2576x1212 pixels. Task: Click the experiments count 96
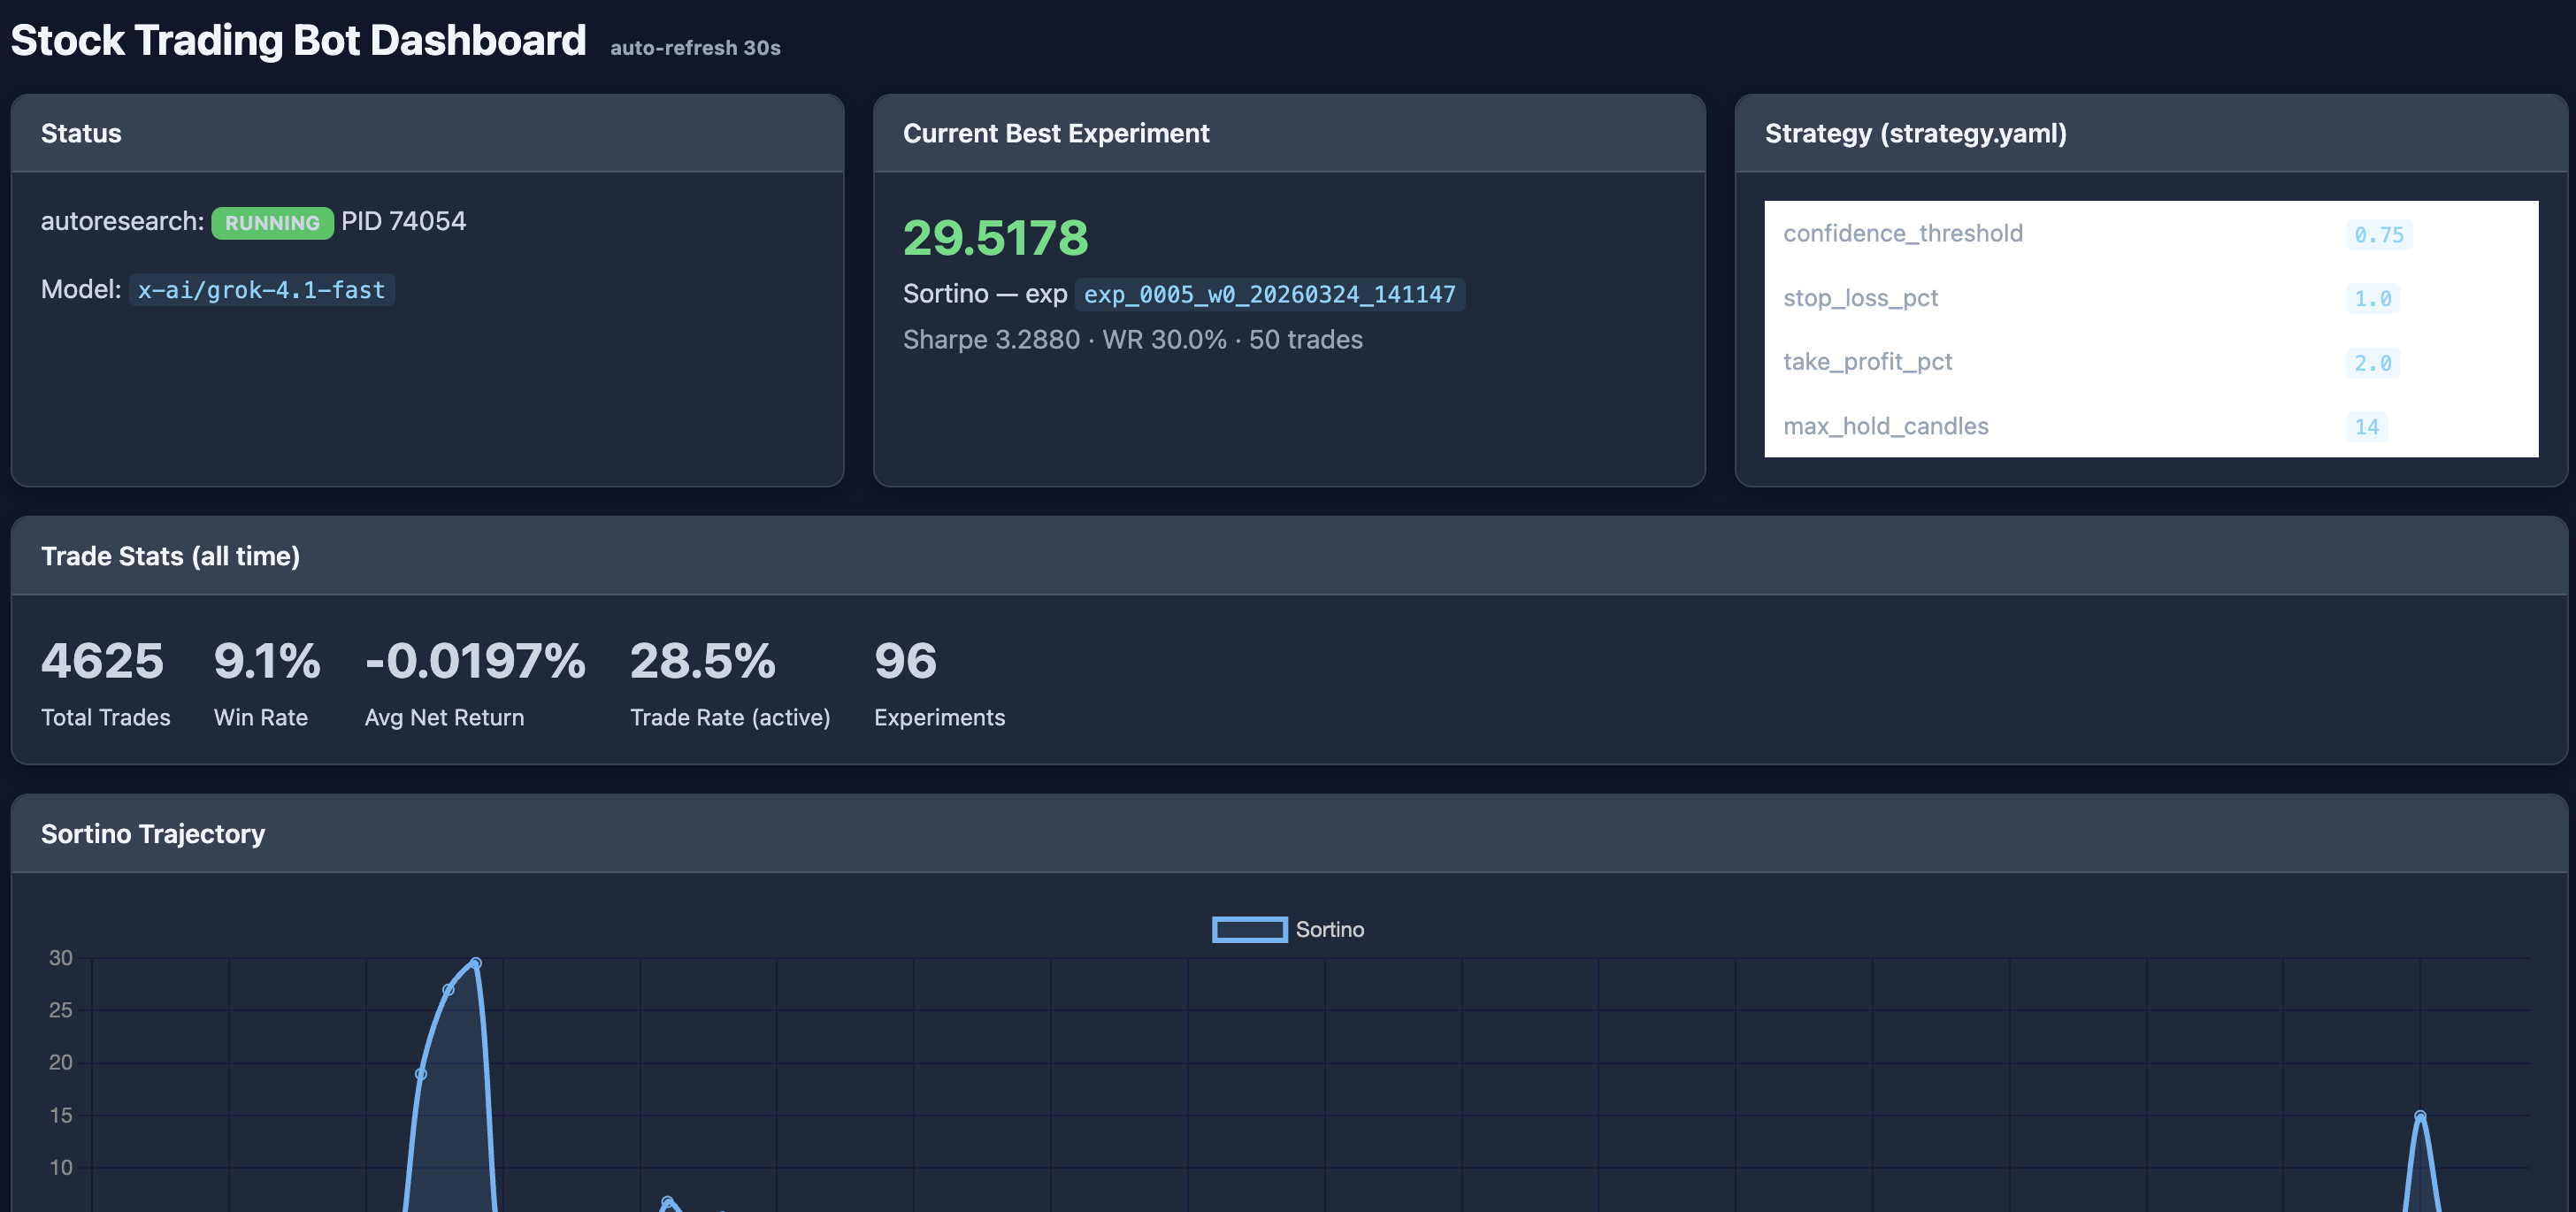(905, 661)
